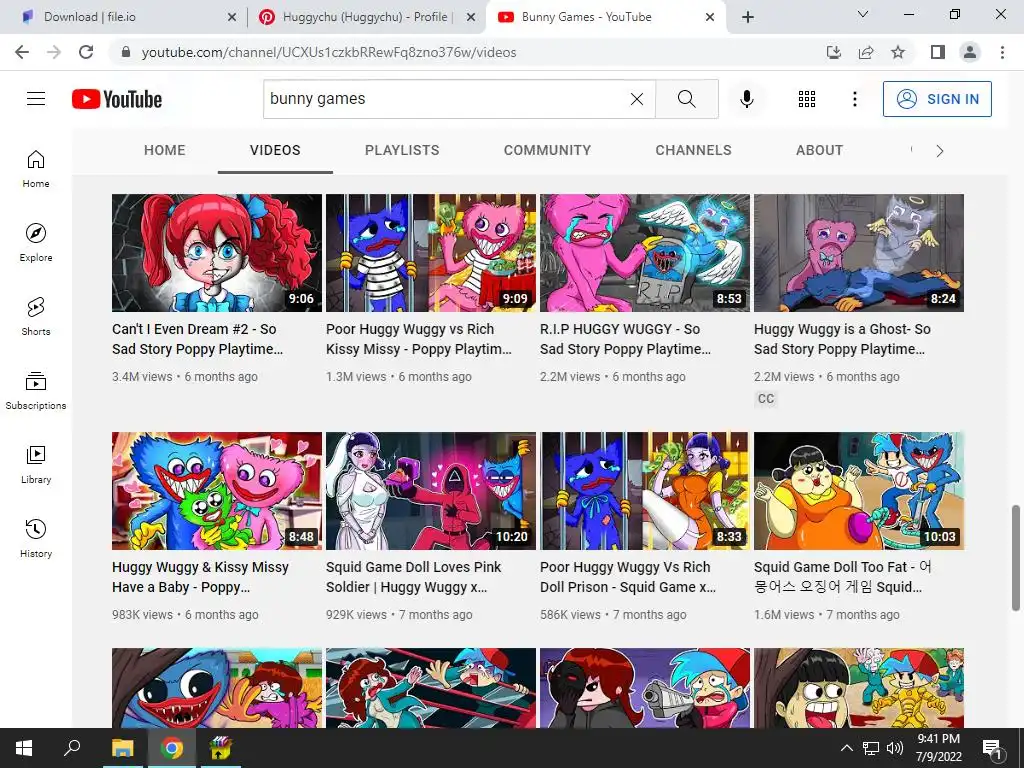Open the taskbar clock and date

tap(938, 748)
